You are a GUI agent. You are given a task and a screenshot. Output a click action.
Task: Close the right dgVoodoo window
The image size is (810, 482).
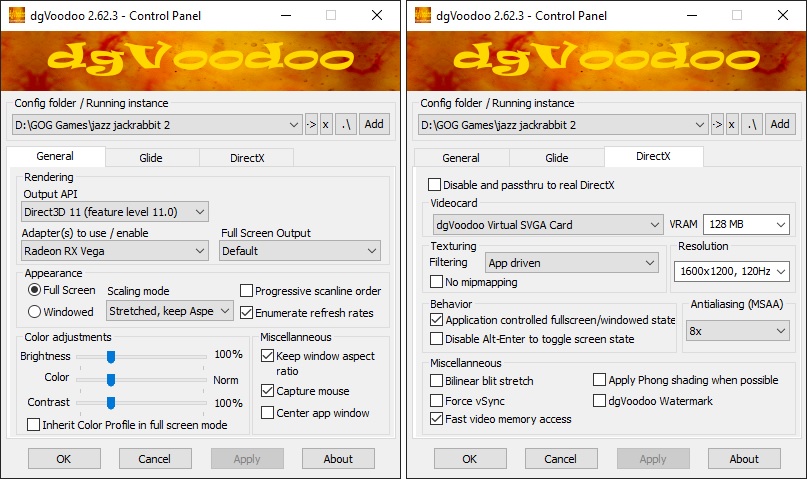[783, 15]
